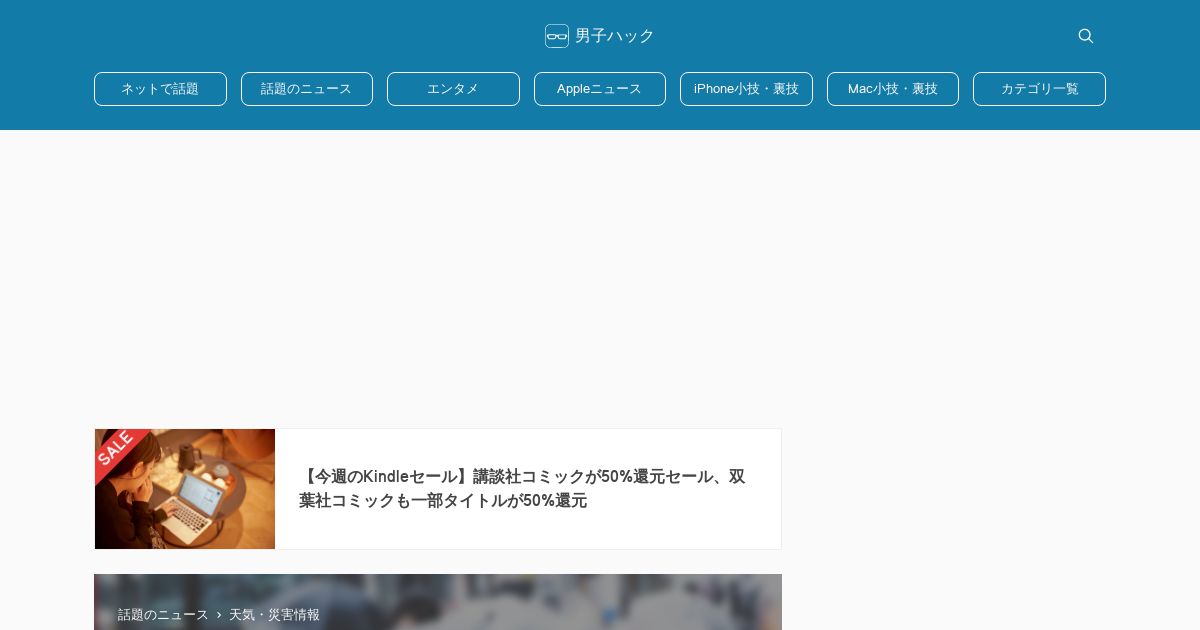Open Mac小技・裏技 category
This screenshot has height=630, width=1200.
(893, 89)
